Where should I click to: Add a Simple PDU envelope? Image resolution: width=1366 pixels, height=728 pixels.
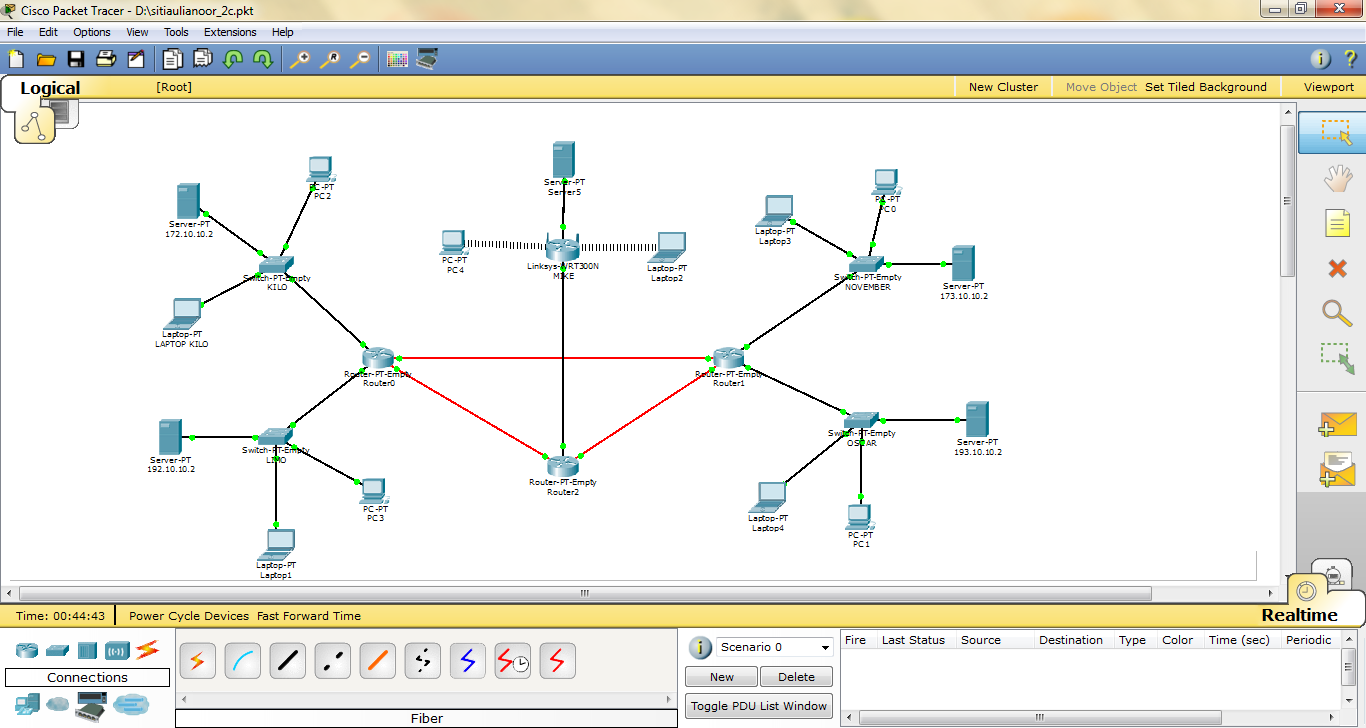[1337, 425]
